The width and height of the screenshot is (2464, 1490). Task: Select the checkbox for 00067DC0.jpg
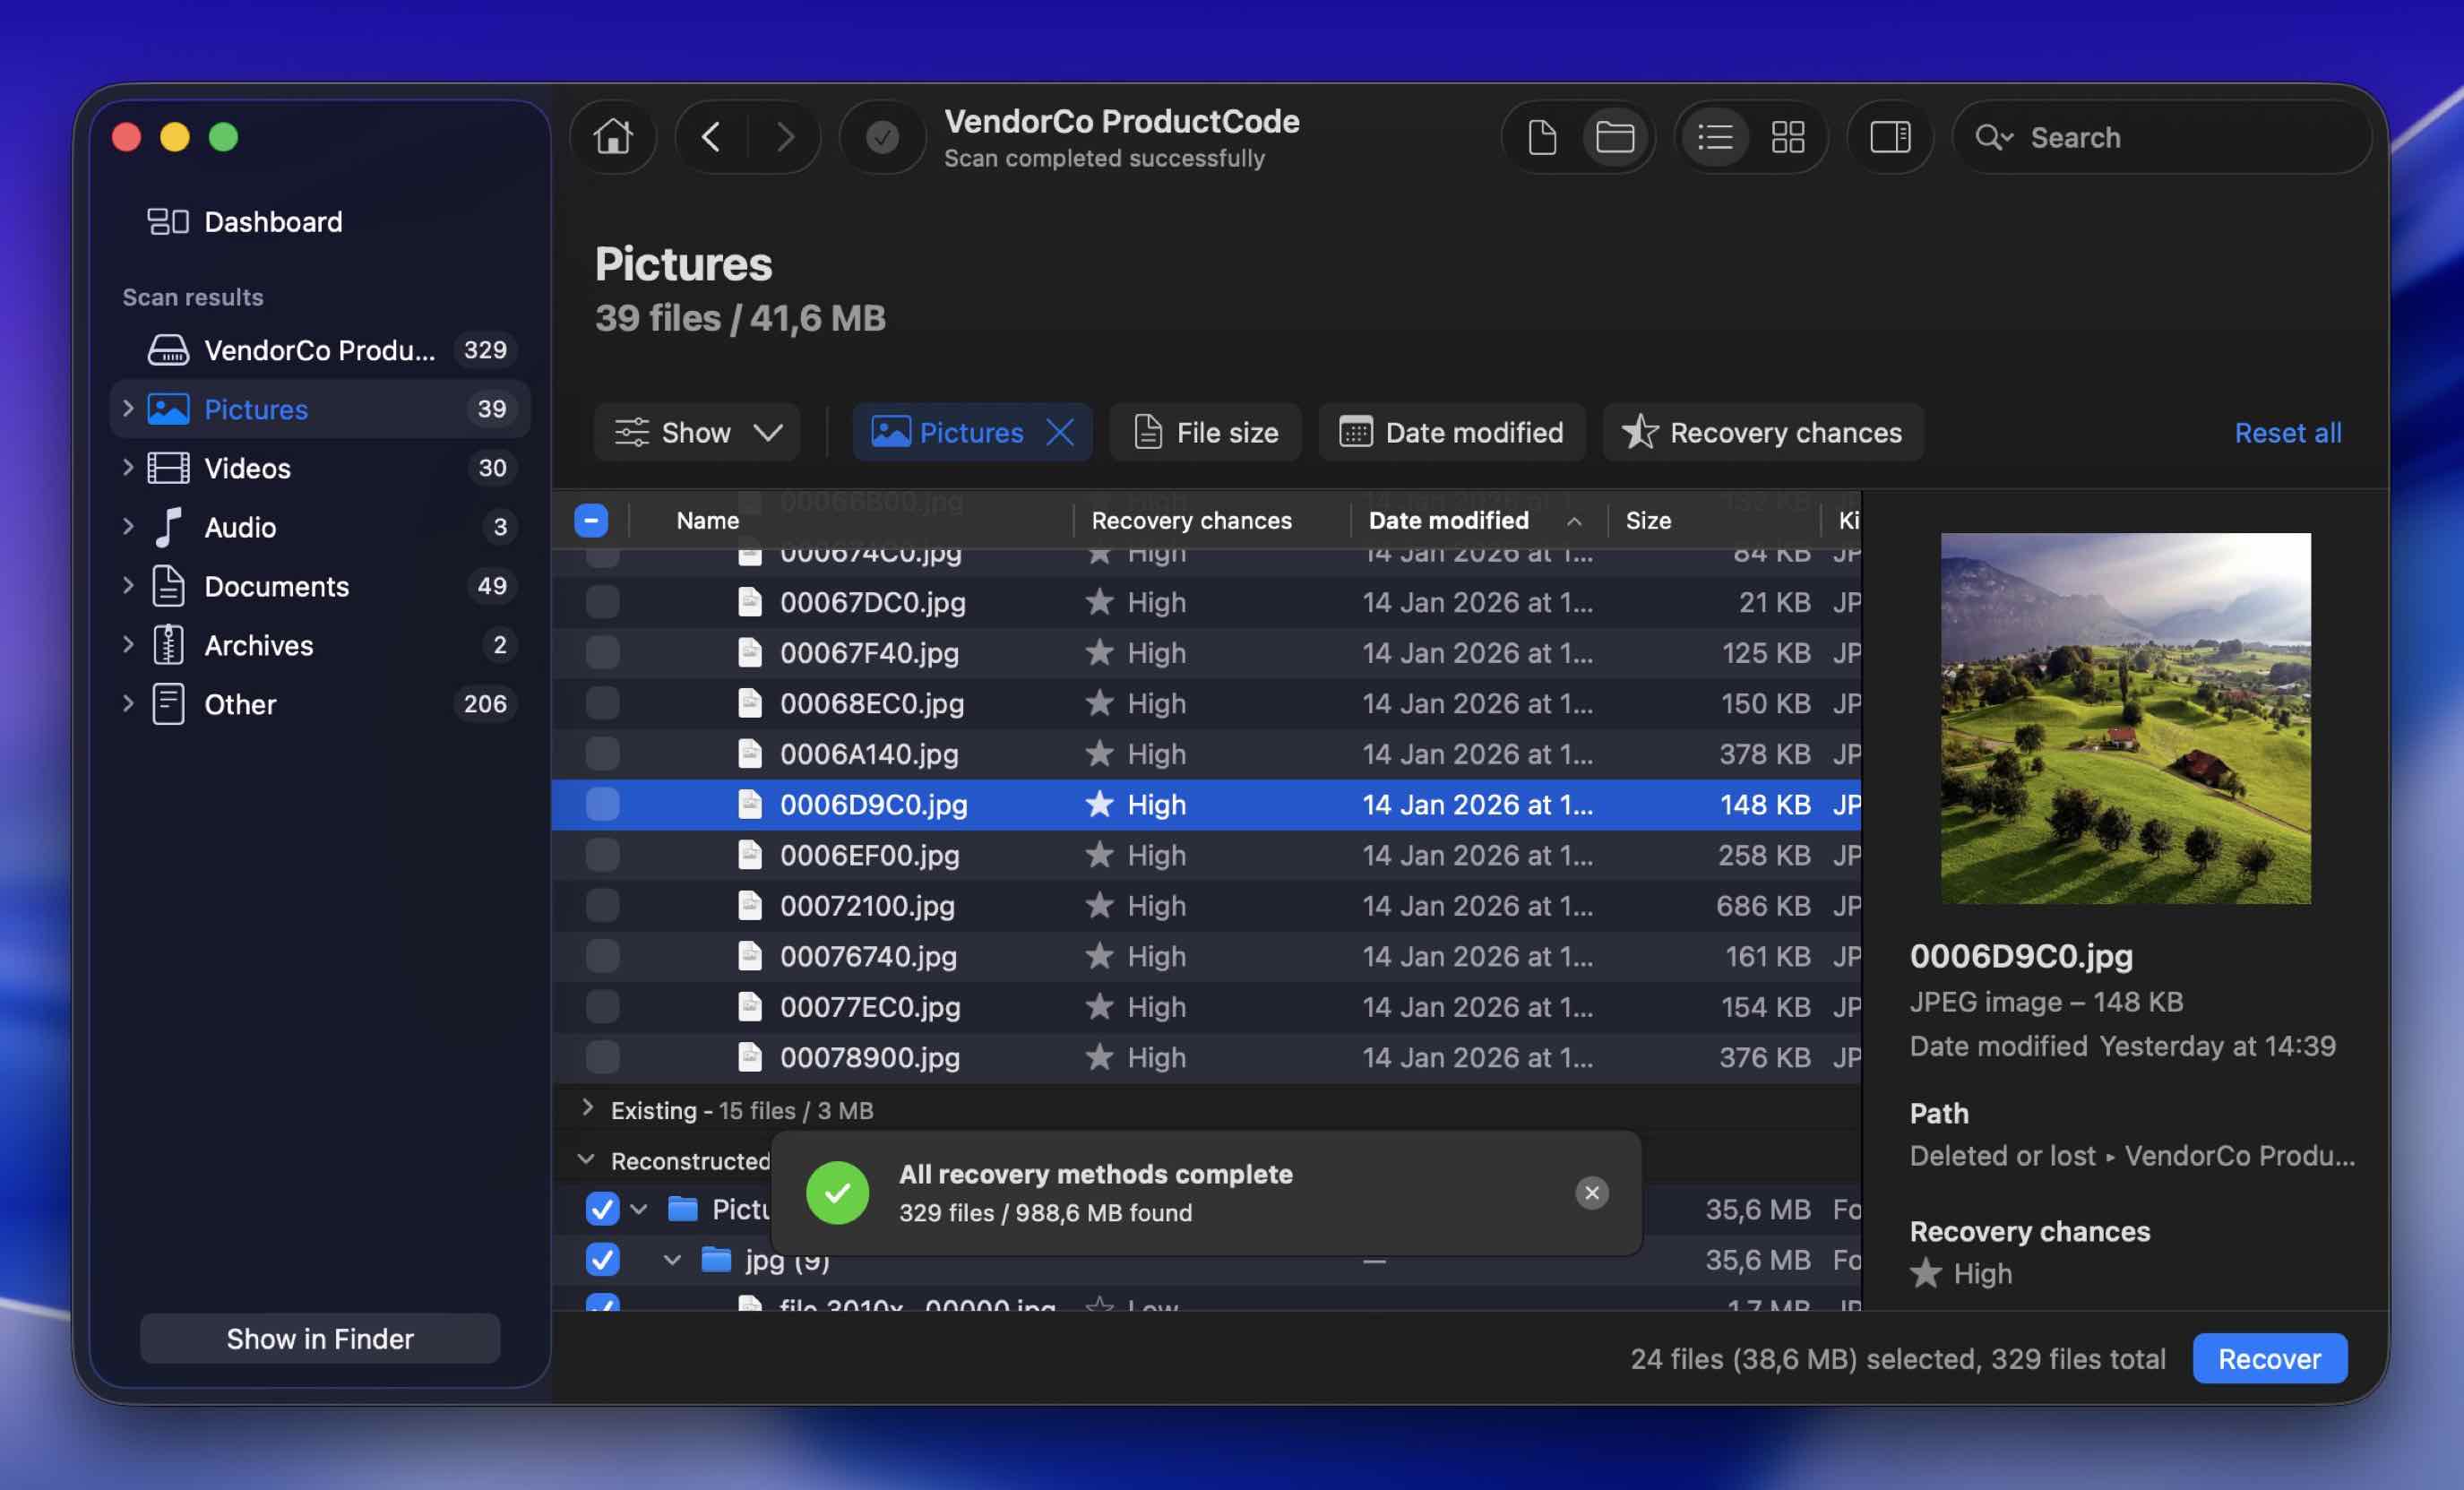(x=603, y=602)
